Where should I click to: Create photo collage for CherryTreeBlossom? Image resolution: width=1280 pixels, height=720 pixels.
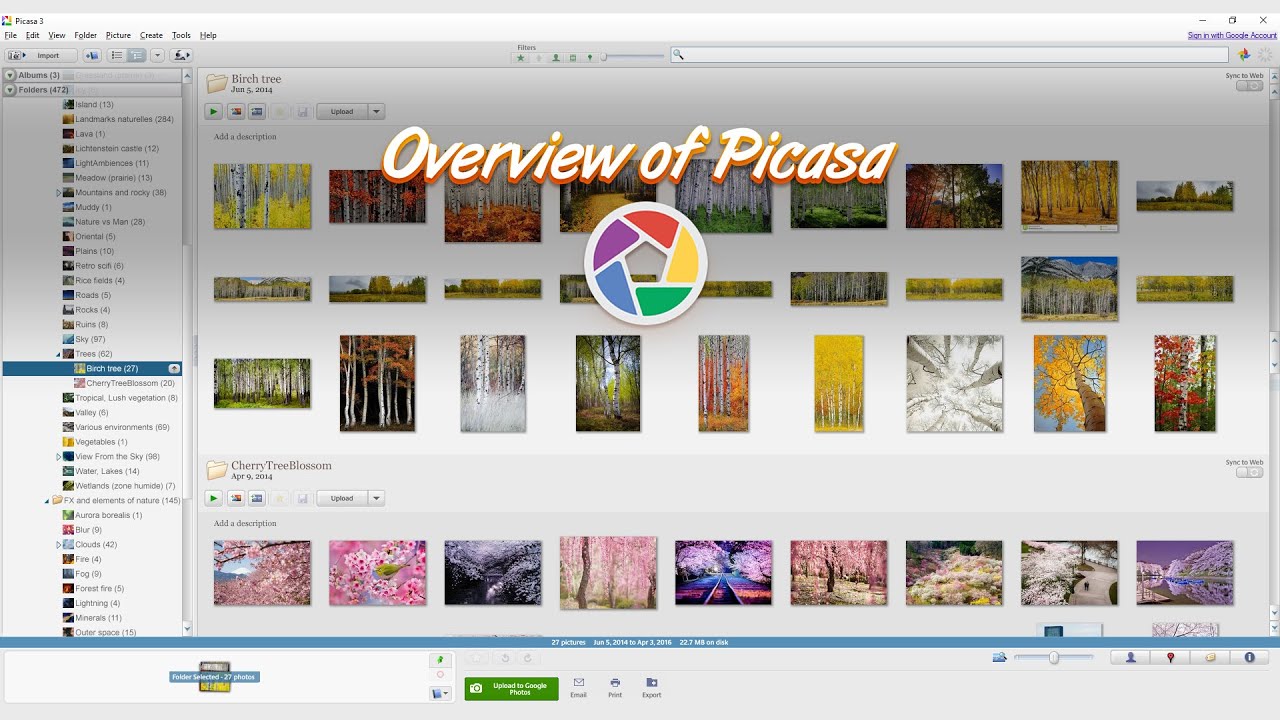click(236, 498)
